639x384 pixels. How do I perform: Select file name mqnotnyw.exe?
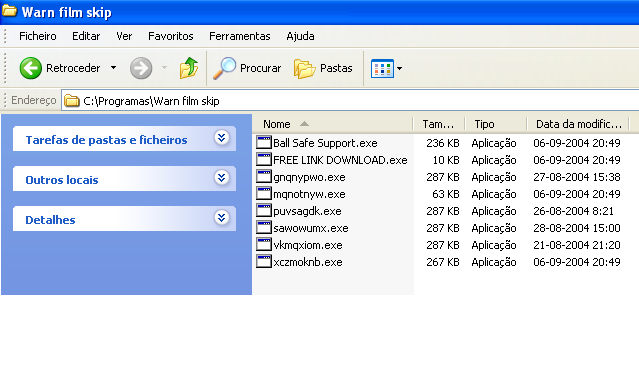tap(309, 194)
